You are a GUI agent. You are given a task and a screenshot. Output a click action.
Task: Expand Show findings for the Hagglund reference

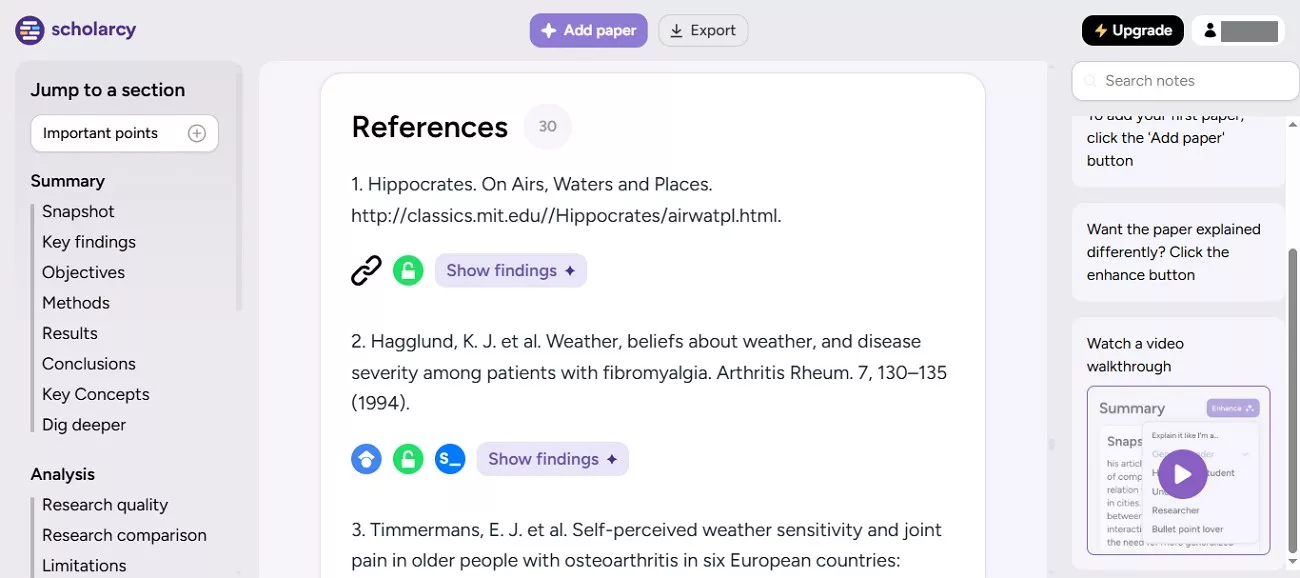(553, 459)
